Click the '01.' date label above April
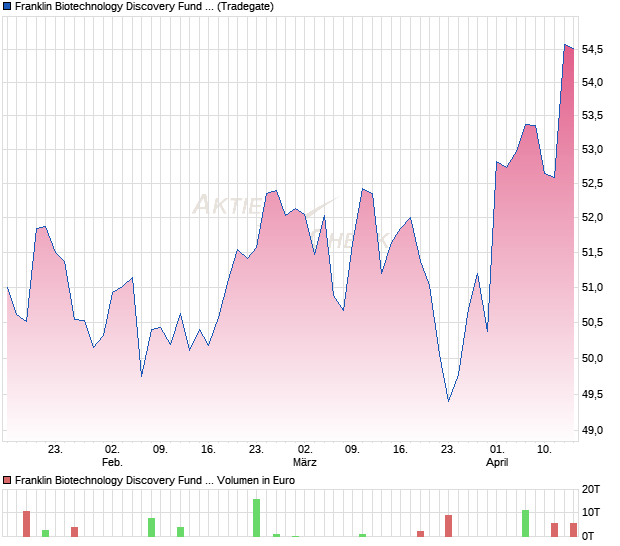Image resolution: width=620 pixels, height=546 pixels. 497,450
